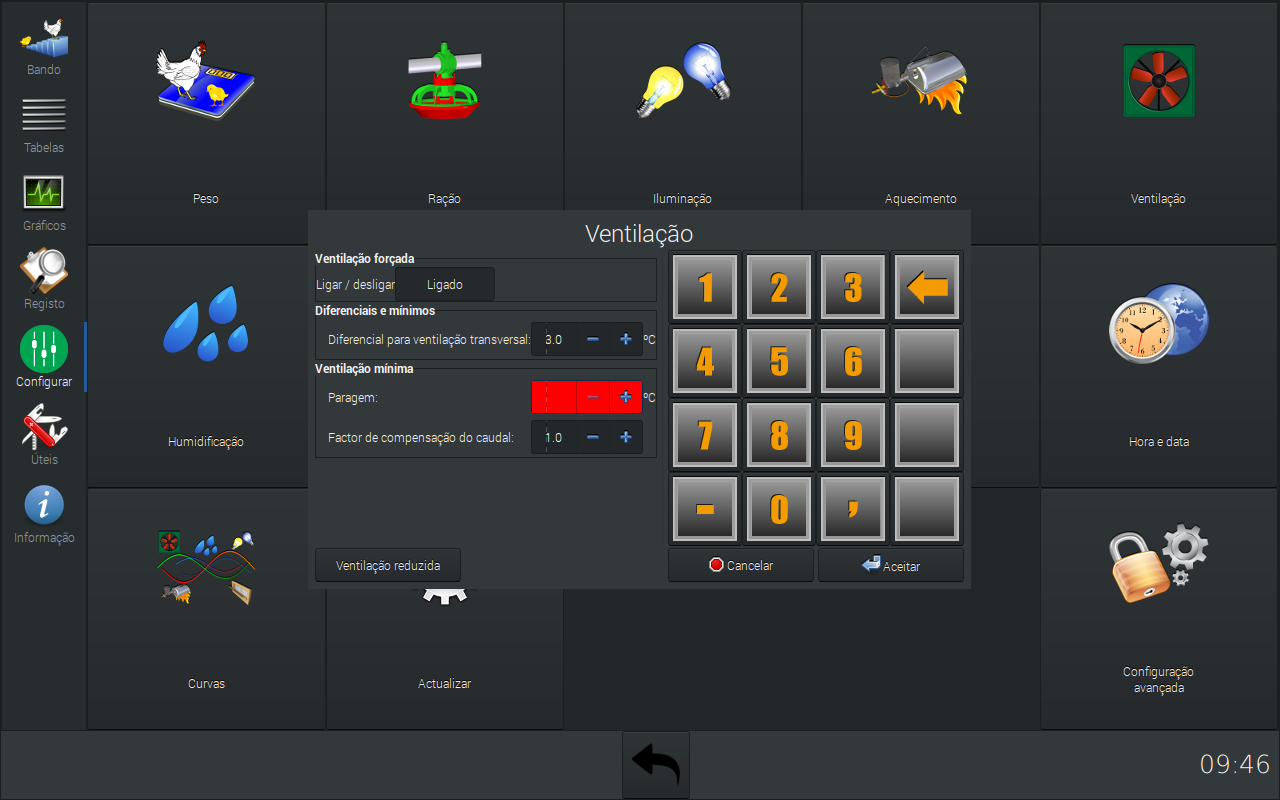Open the Tabelas sidebar item
Viewport: 1280px width, 800px height.
coord(44,125)
